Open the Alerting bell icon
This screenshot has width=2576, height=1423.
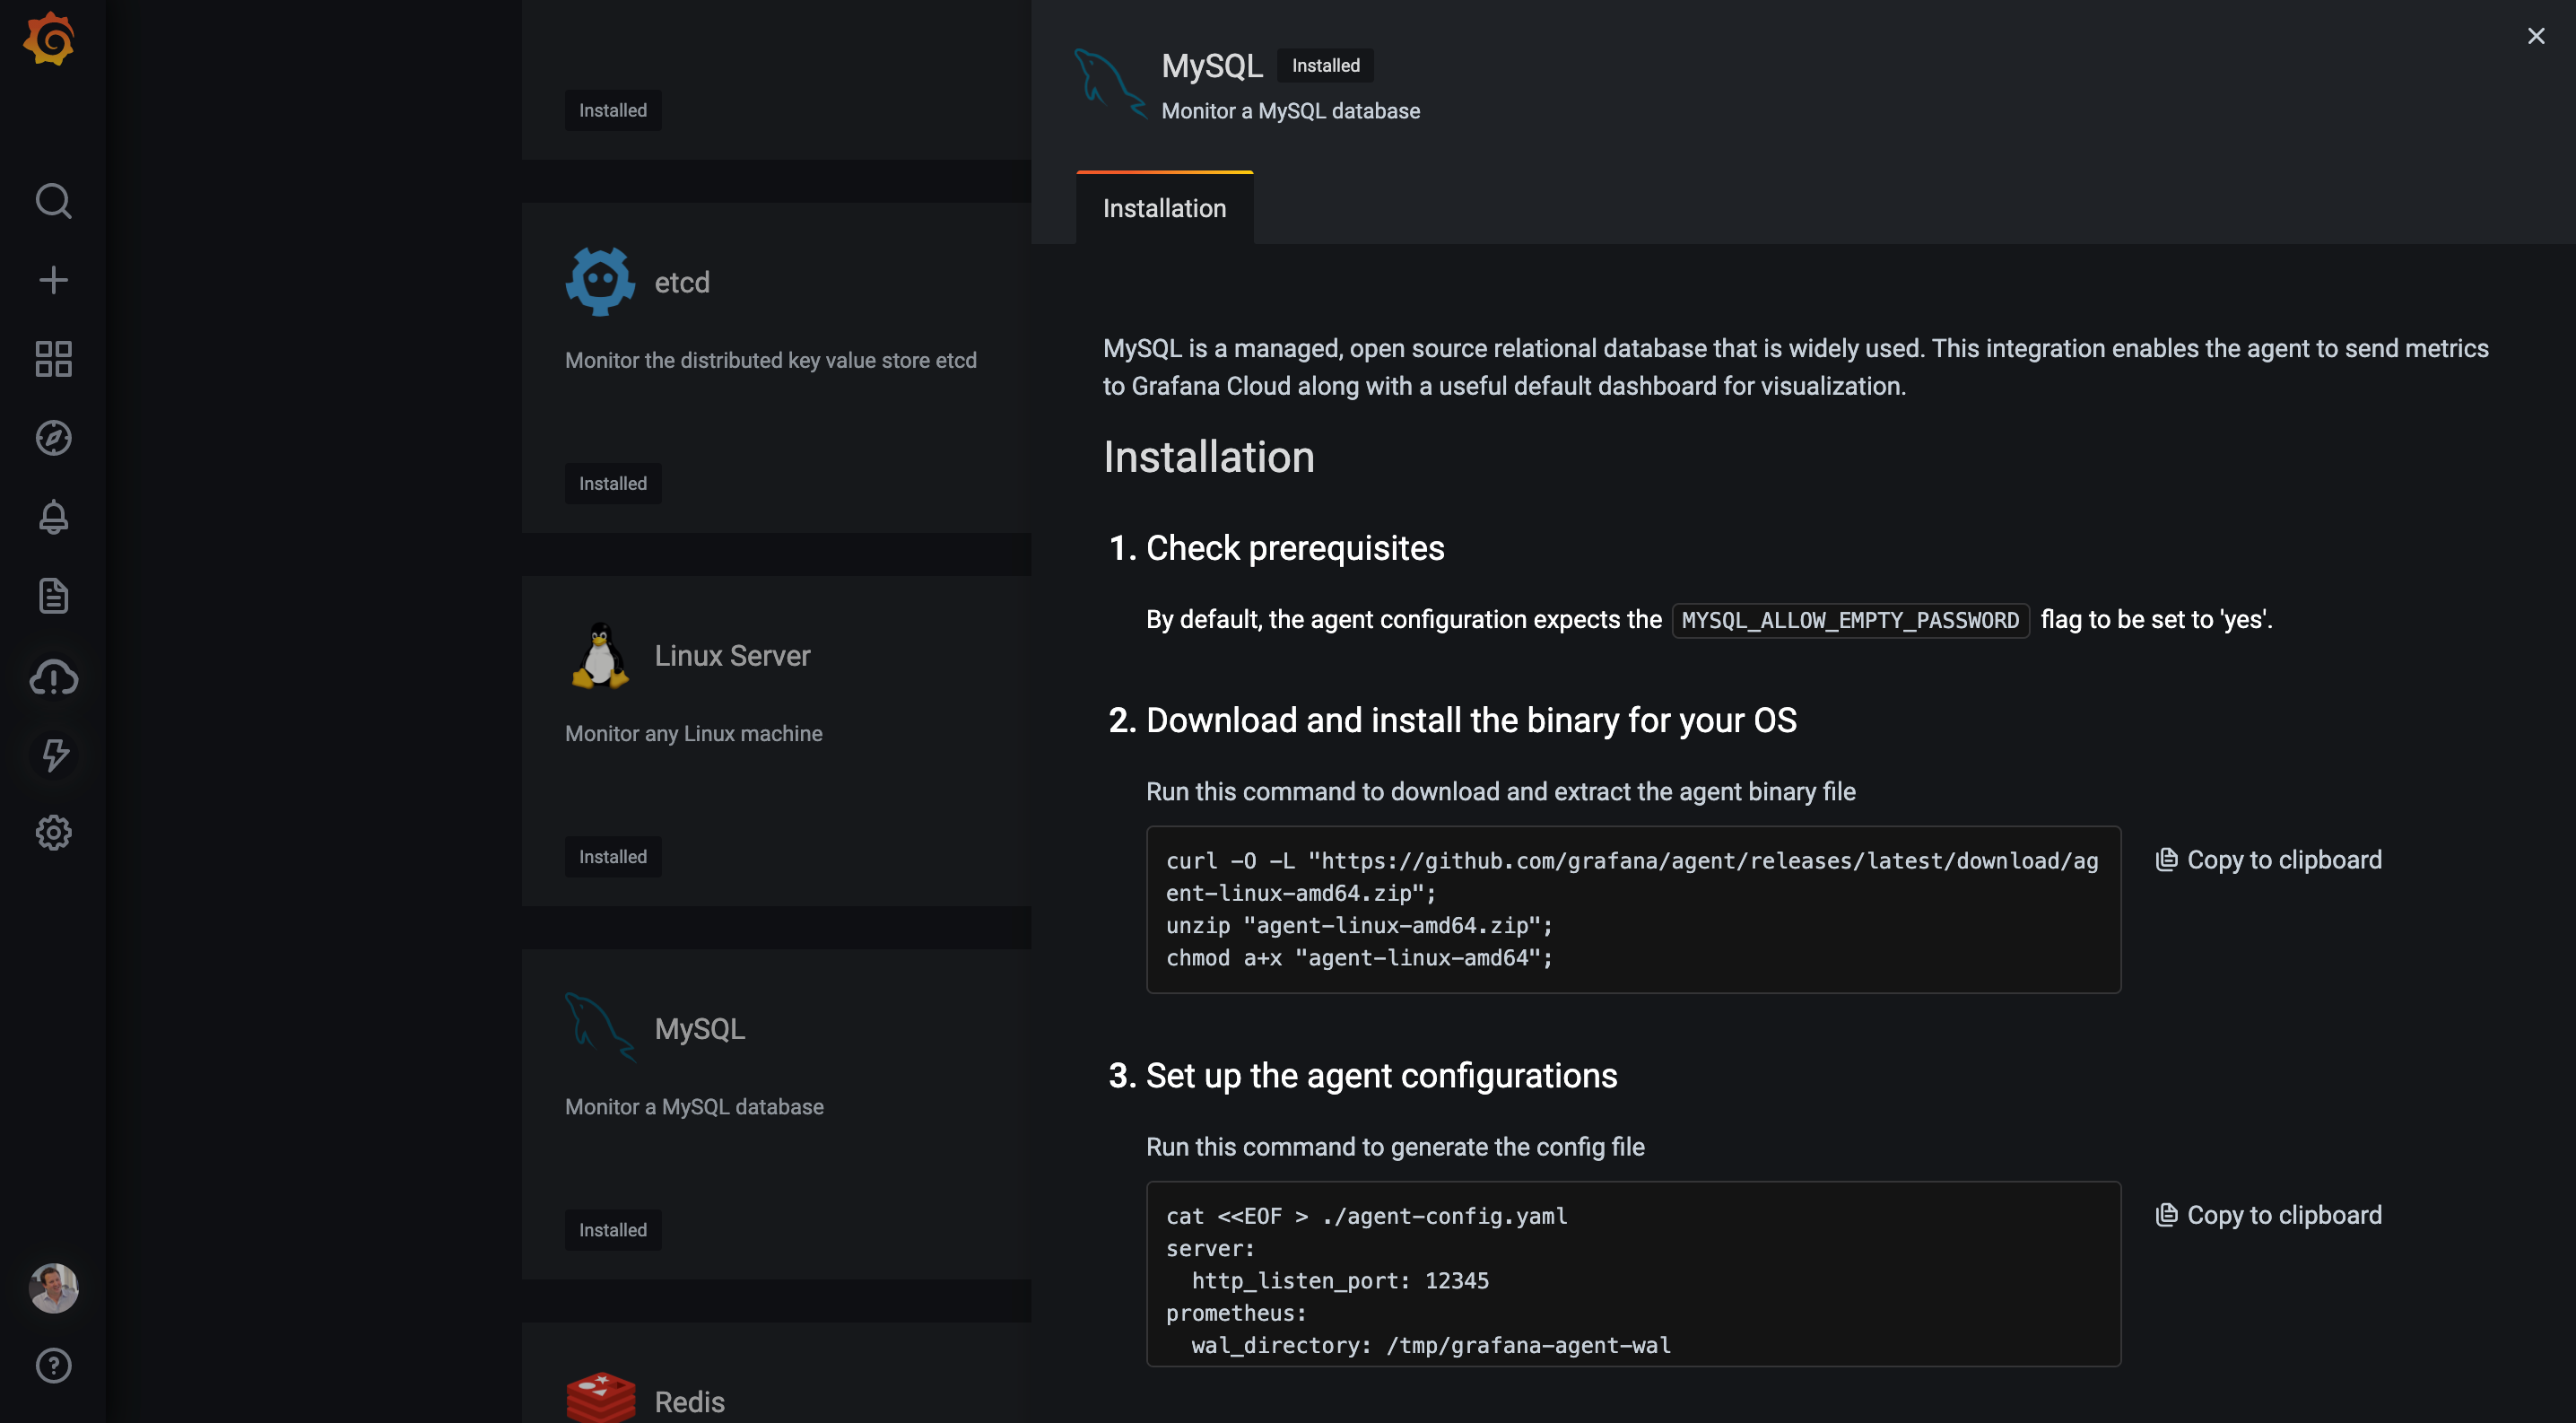53,517
